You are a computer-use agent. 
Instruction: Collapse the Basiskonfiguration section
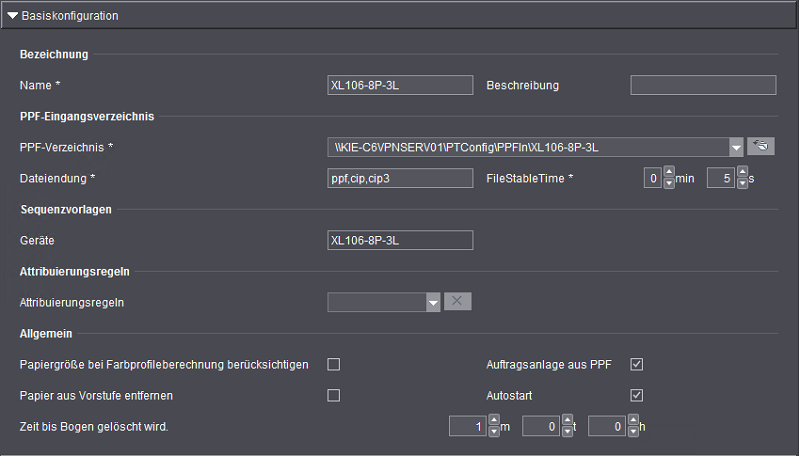(13, 16)
